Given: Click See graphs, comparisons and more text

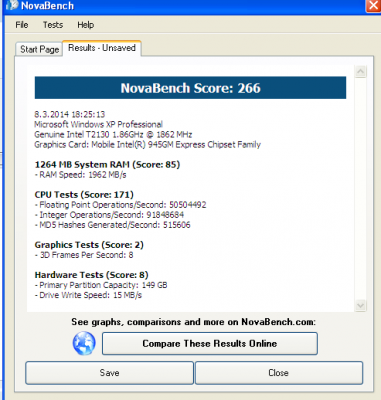Looking at the screenshot, I should [193, 322].
